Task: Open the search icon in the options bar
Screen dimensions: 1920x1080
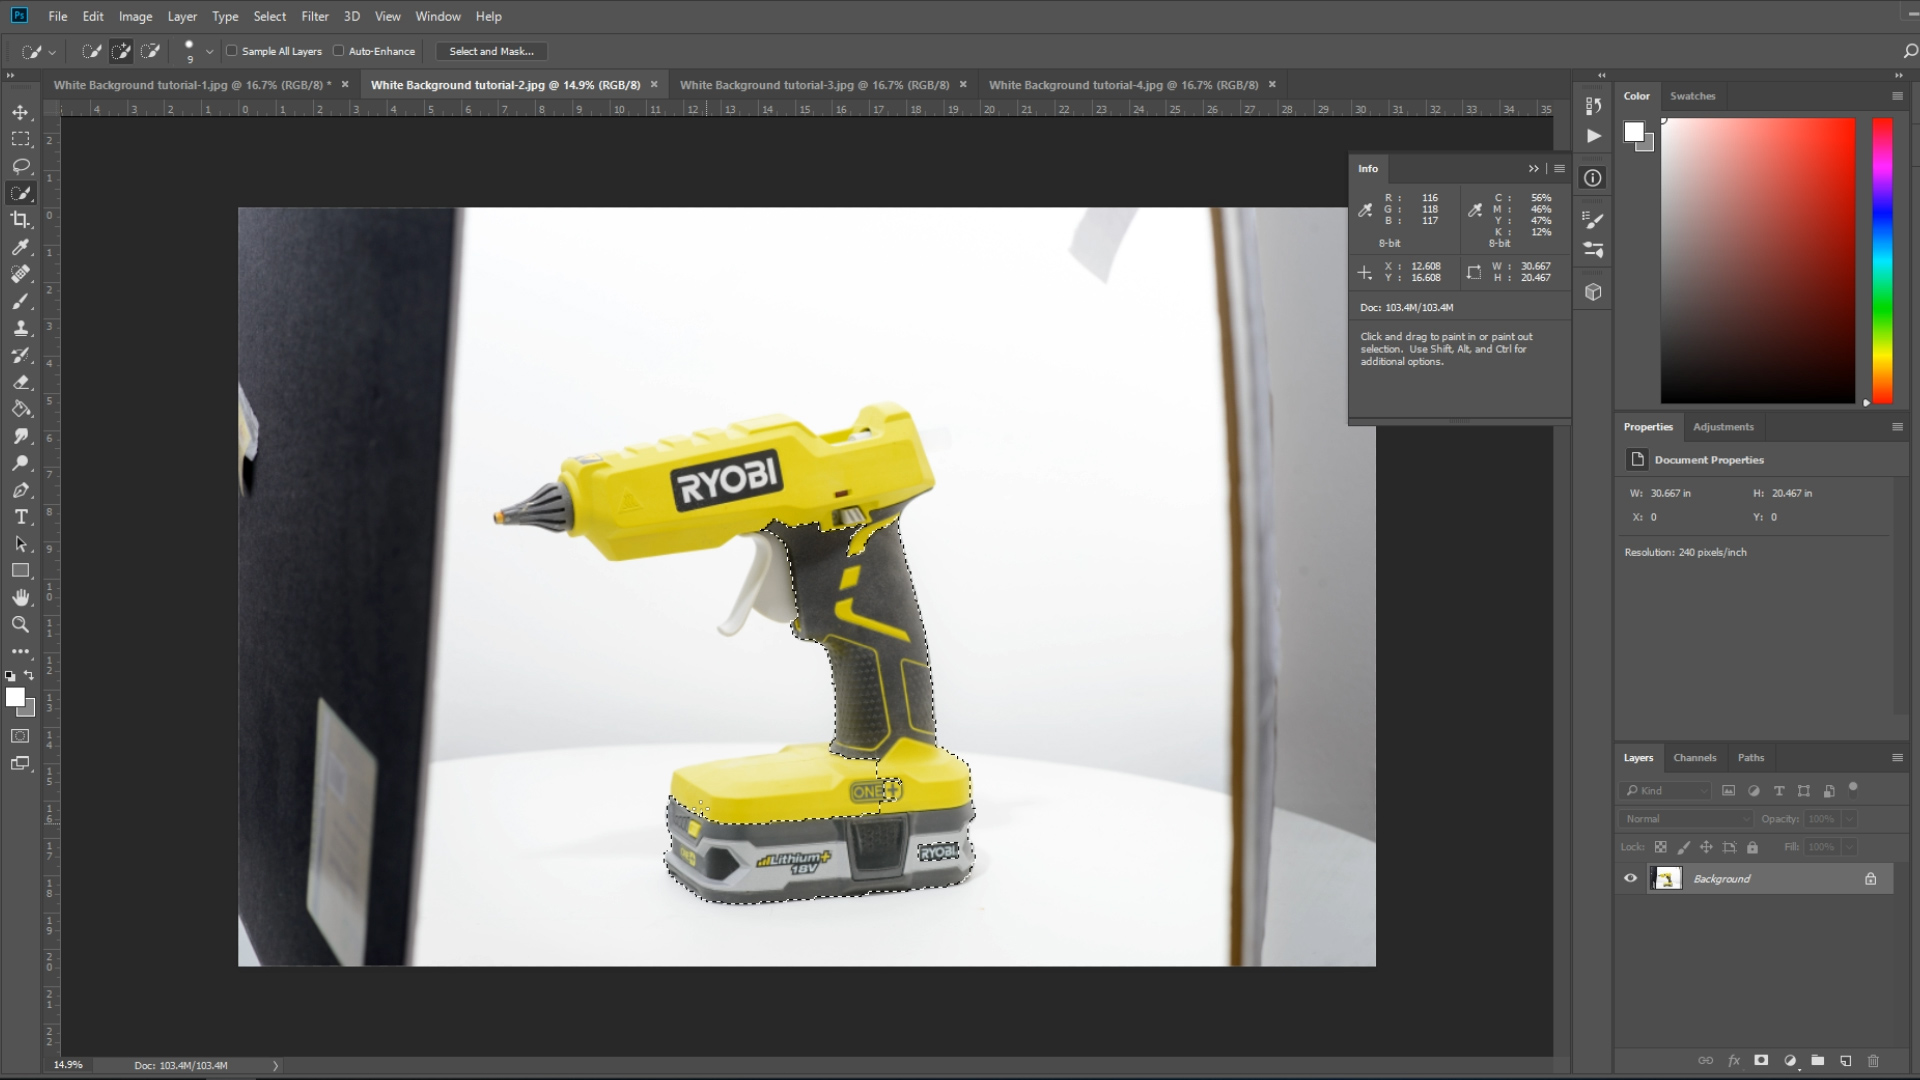Action: 1910,51
